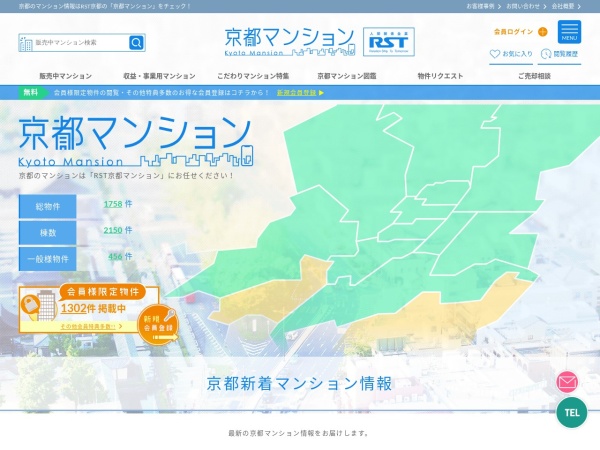Click the 新規会員登録 link in the blue bar
The image size is (600, 450).
point(297,93)
